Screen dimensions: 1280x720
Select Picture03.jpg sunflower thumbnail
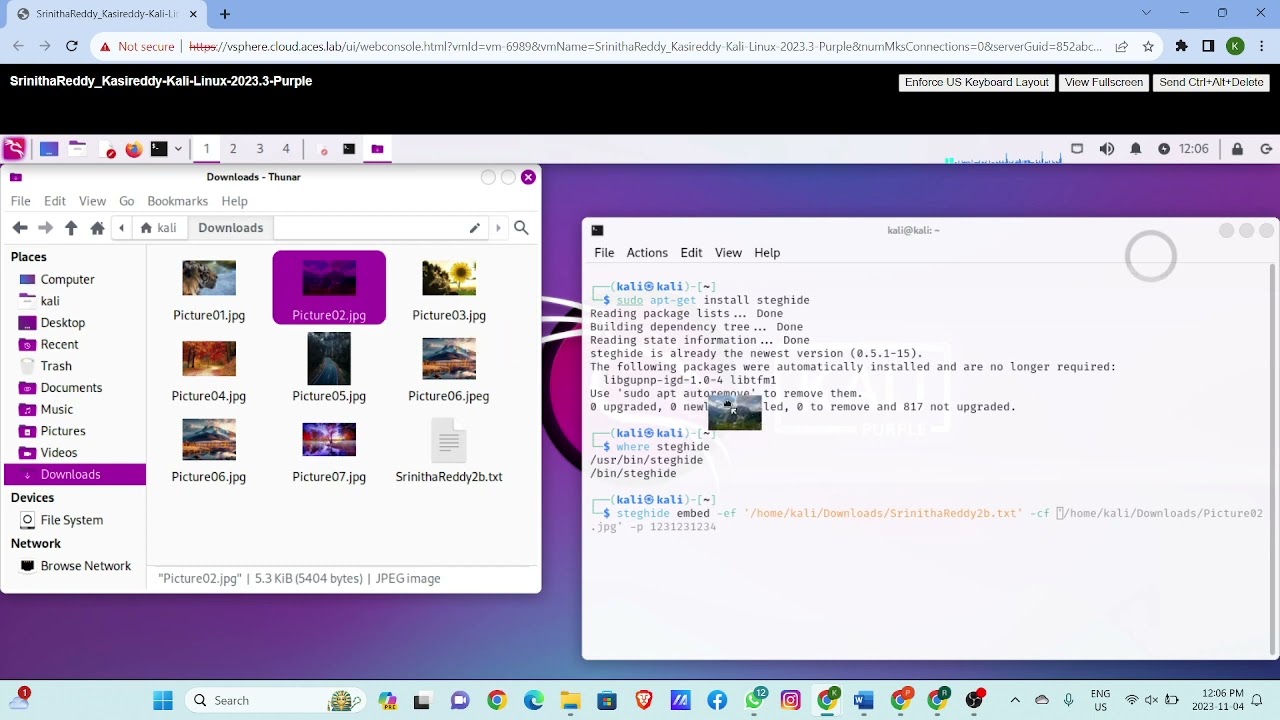pyautogui.click(x=449, y=279)
